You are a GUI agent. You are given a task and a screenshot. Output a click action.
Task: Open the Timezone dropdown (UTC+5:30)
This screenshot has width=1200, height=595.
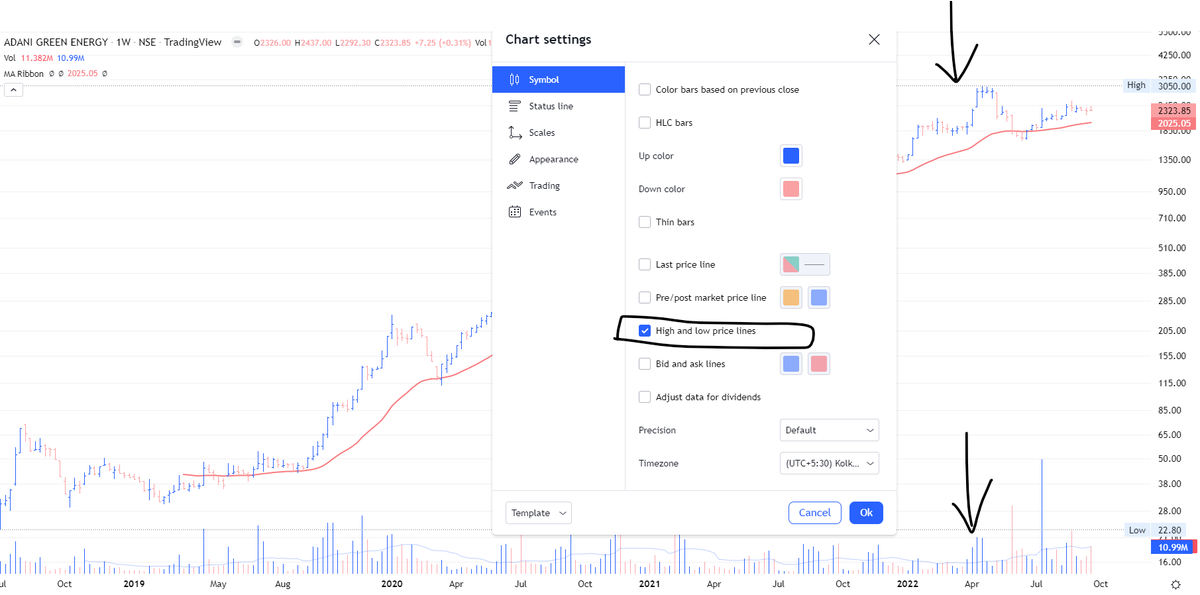(829, 463)
